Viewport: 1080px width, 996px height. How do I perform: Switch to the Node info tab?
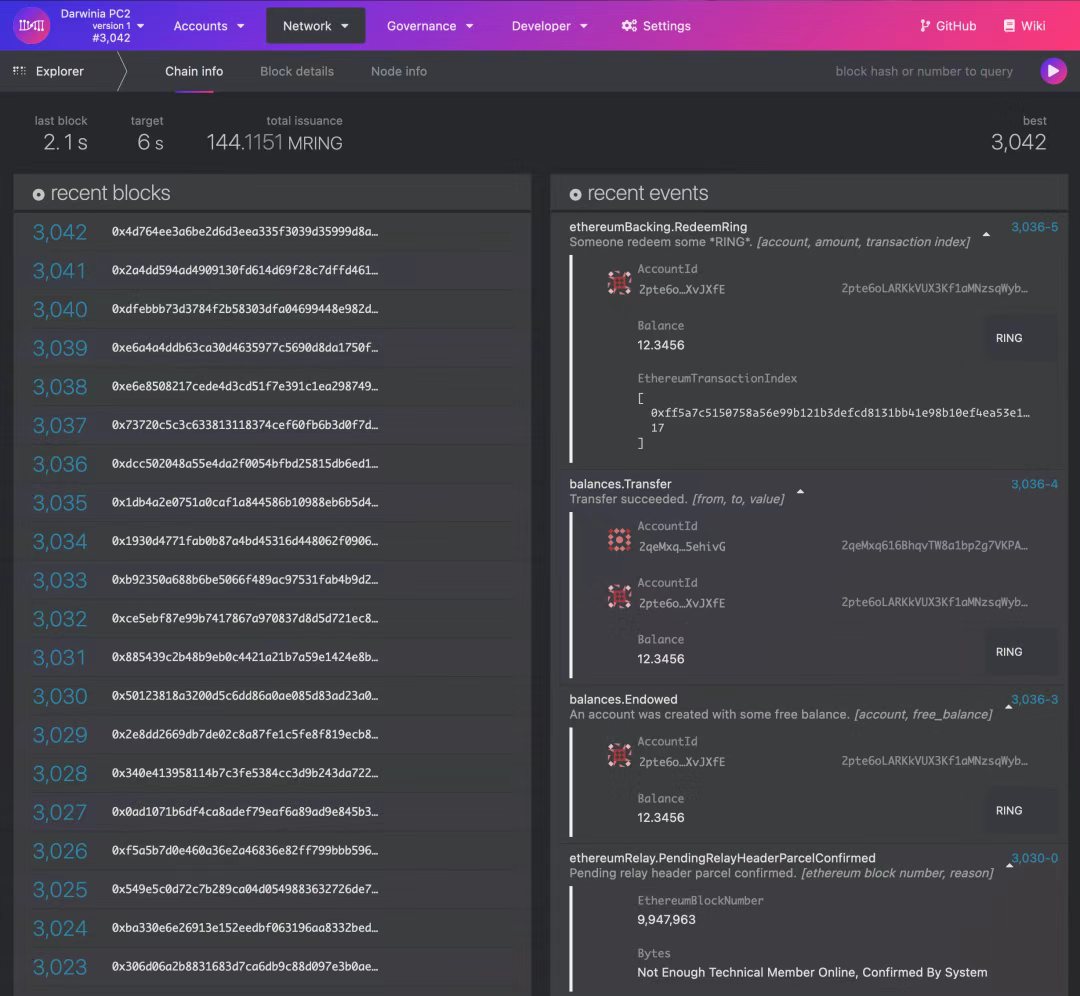tap(398, 71)
